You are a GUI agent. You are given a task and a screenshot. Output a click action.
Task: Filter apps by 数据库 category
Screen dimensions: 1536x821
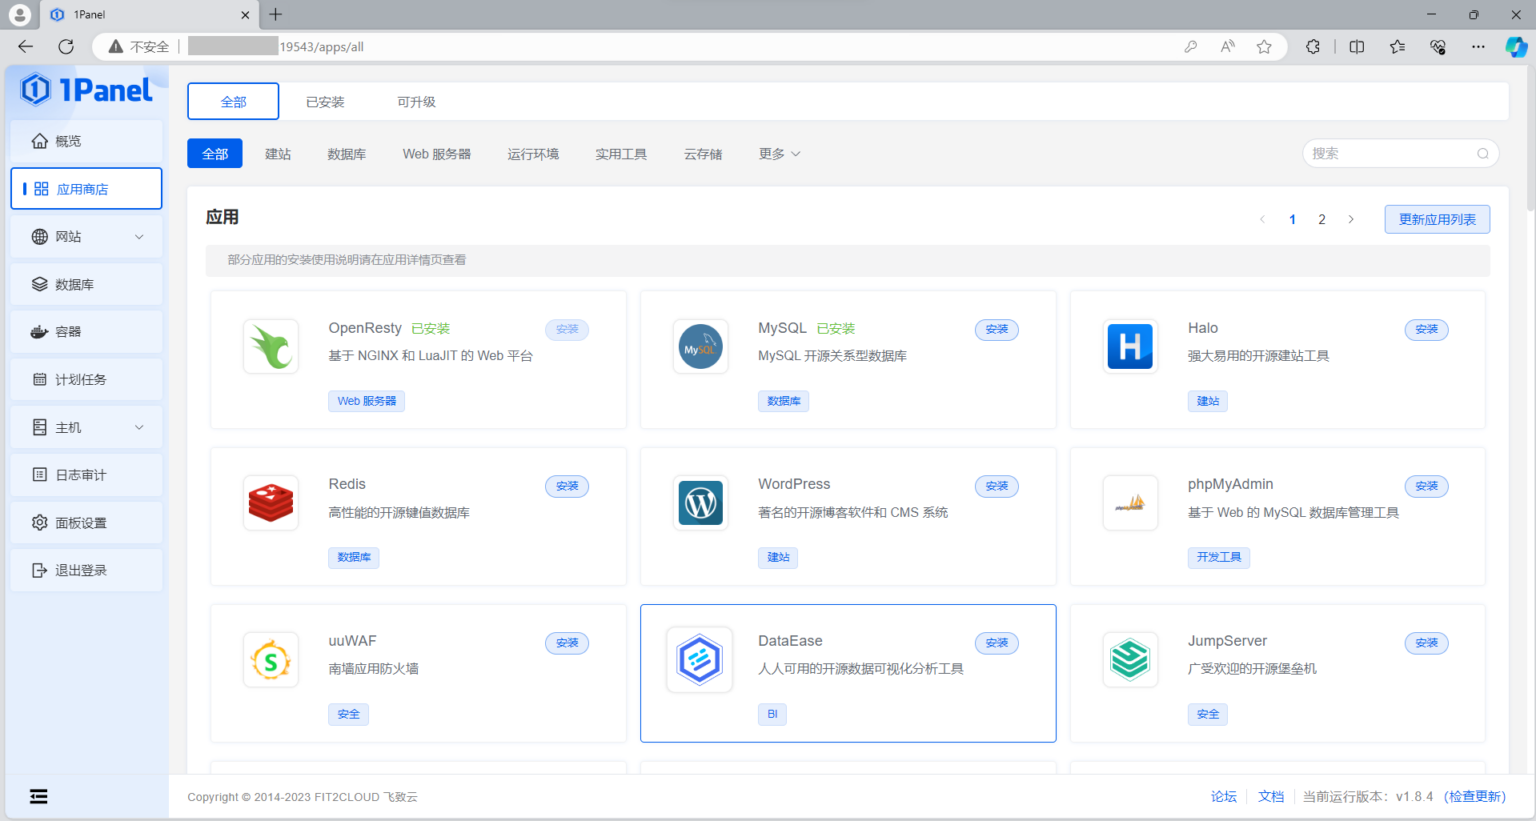[x=346, y=154]
